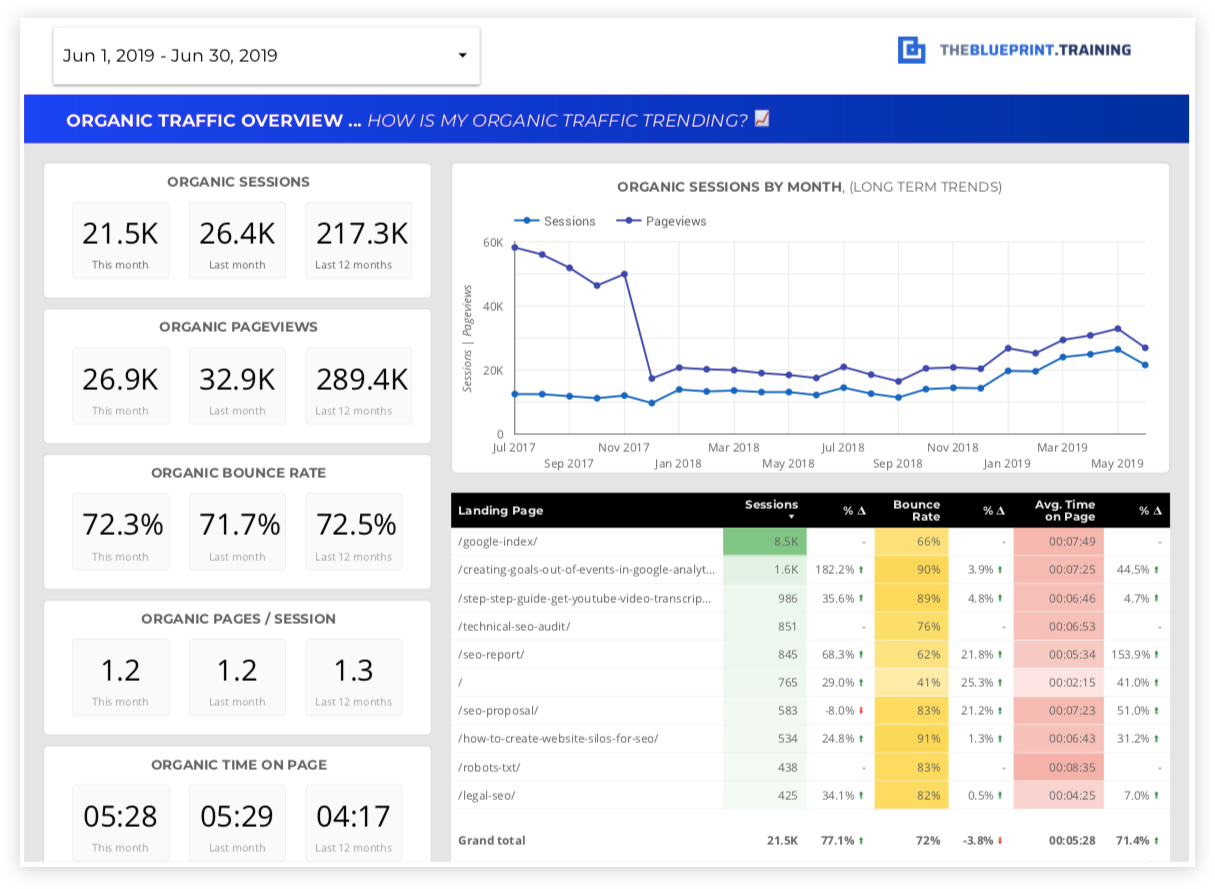The width and height of the screenshot is (1215, 889).
Task: Click the red down arrow beside -3.8%
Action: coord(1001,841)
